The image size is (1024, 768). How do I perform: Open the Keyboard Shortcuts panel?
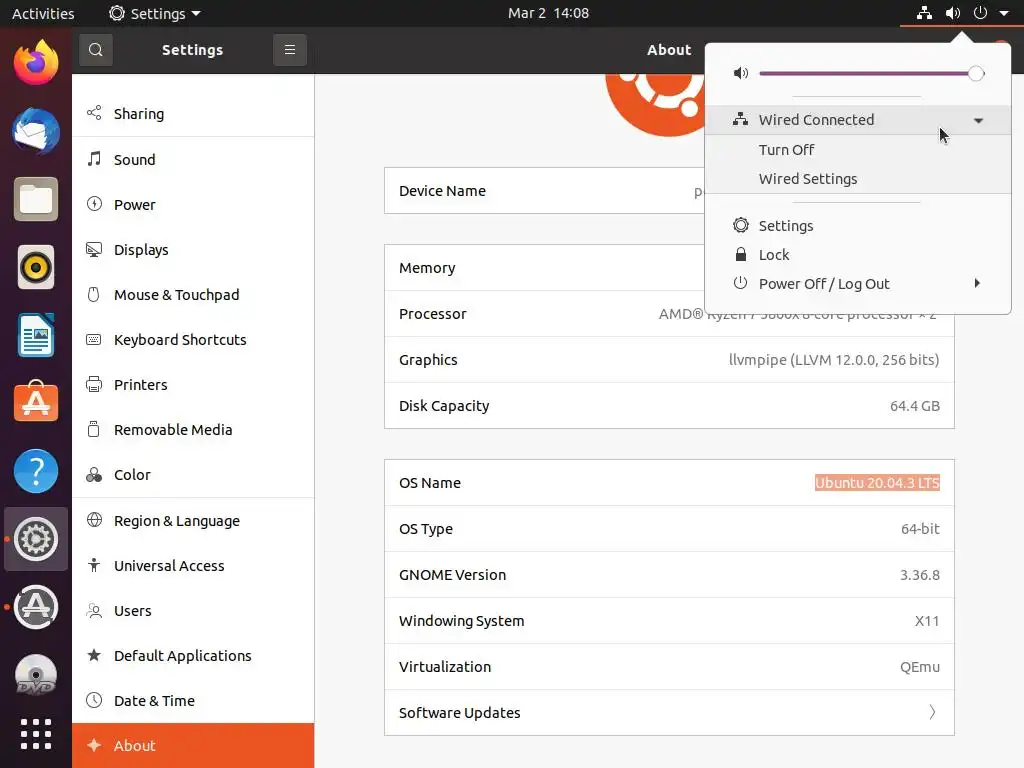pos(193,340)
